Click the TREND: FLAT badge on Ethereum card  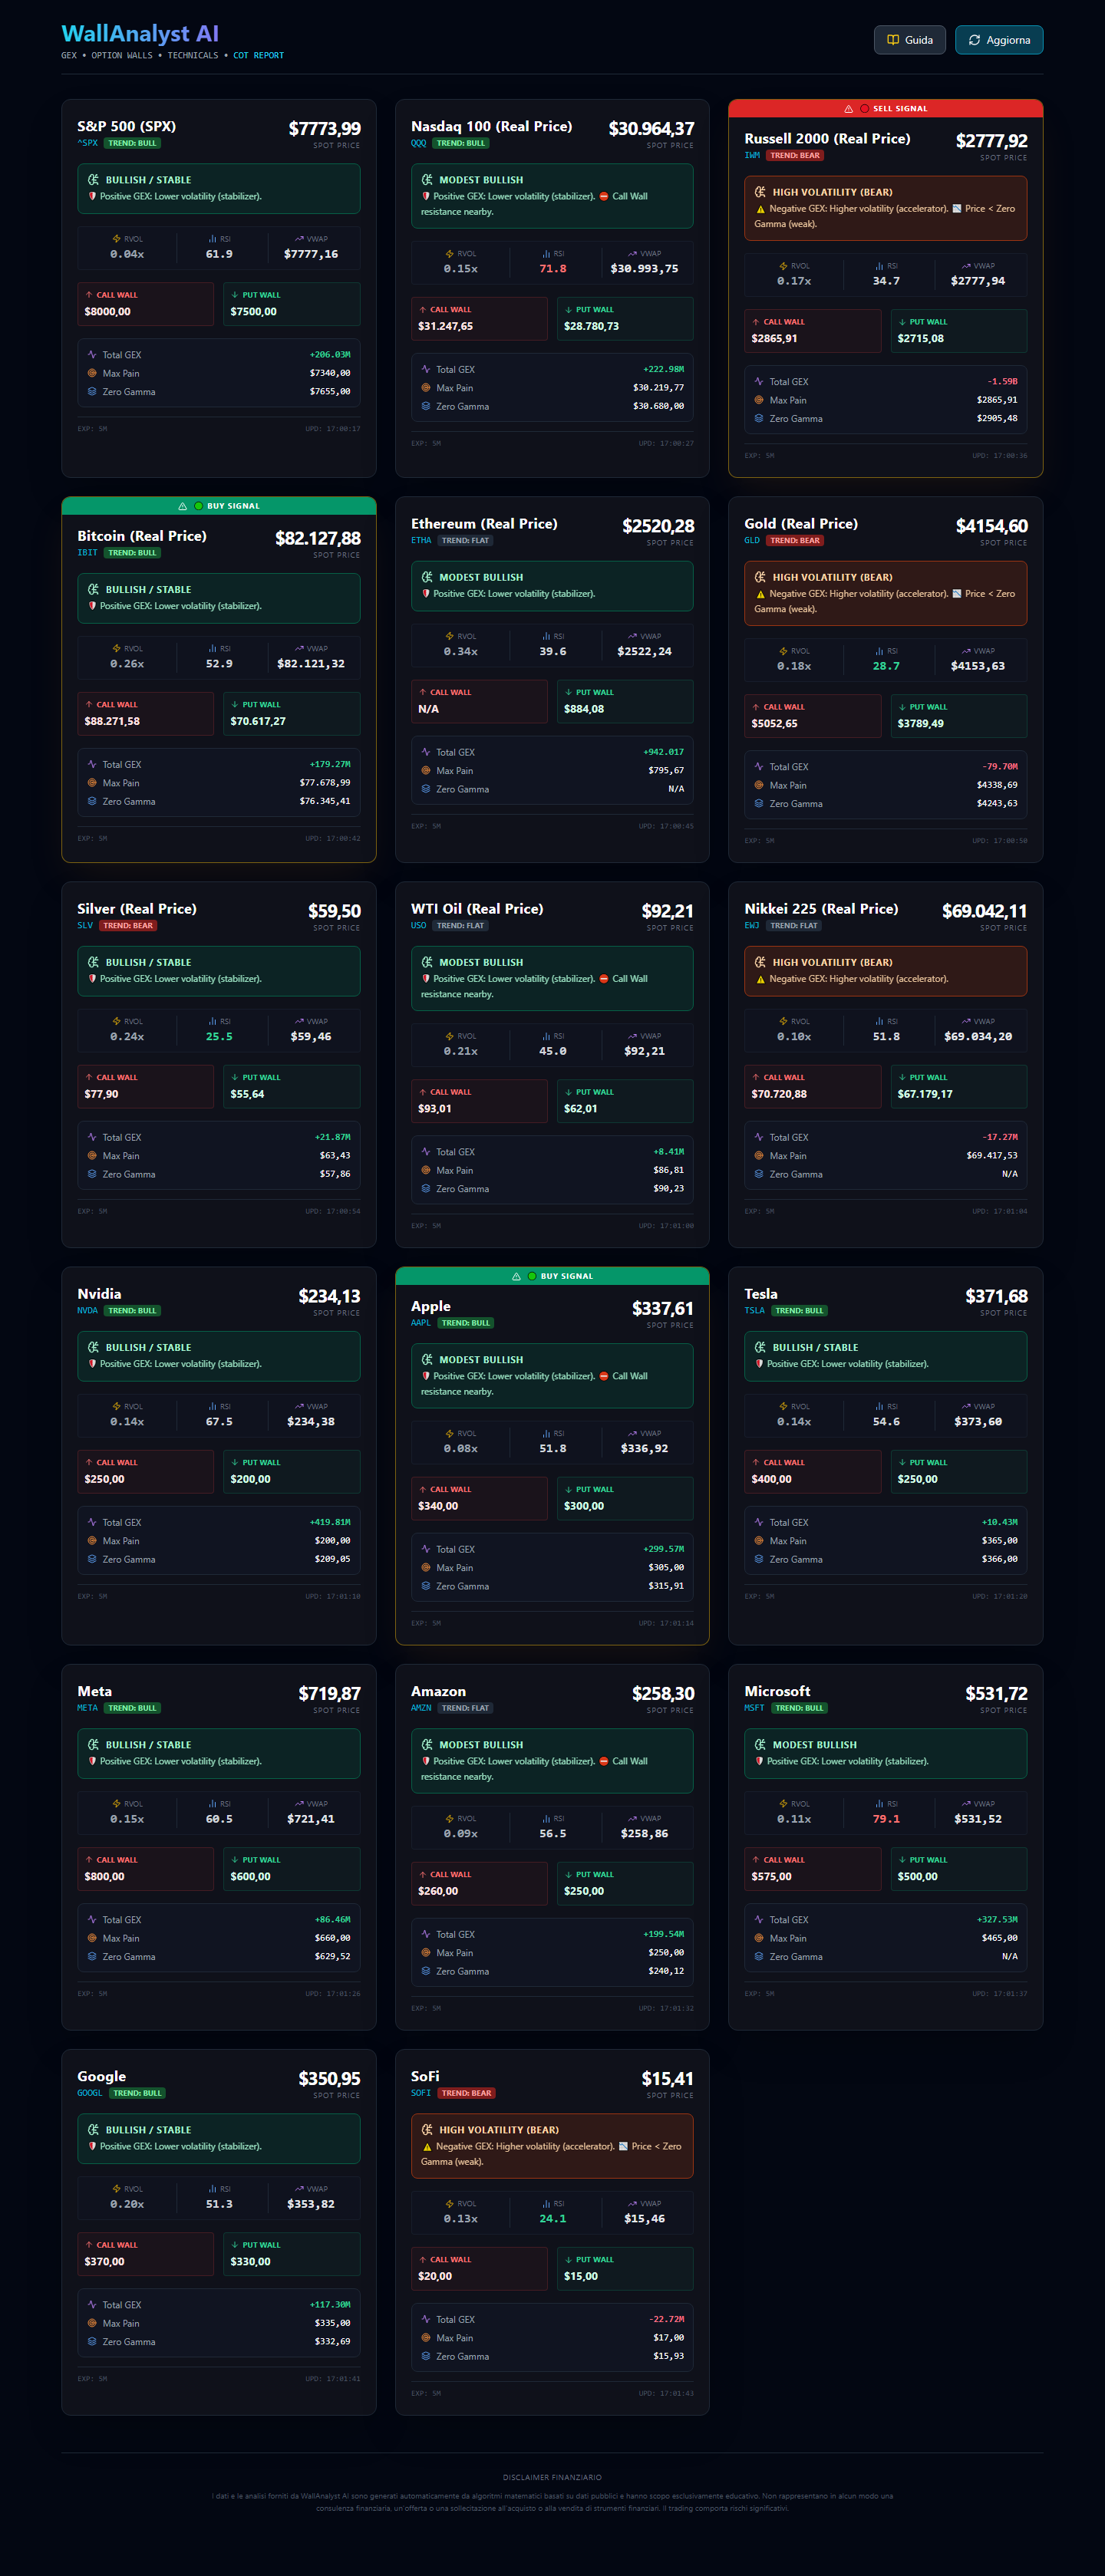[x=466, y=541]
